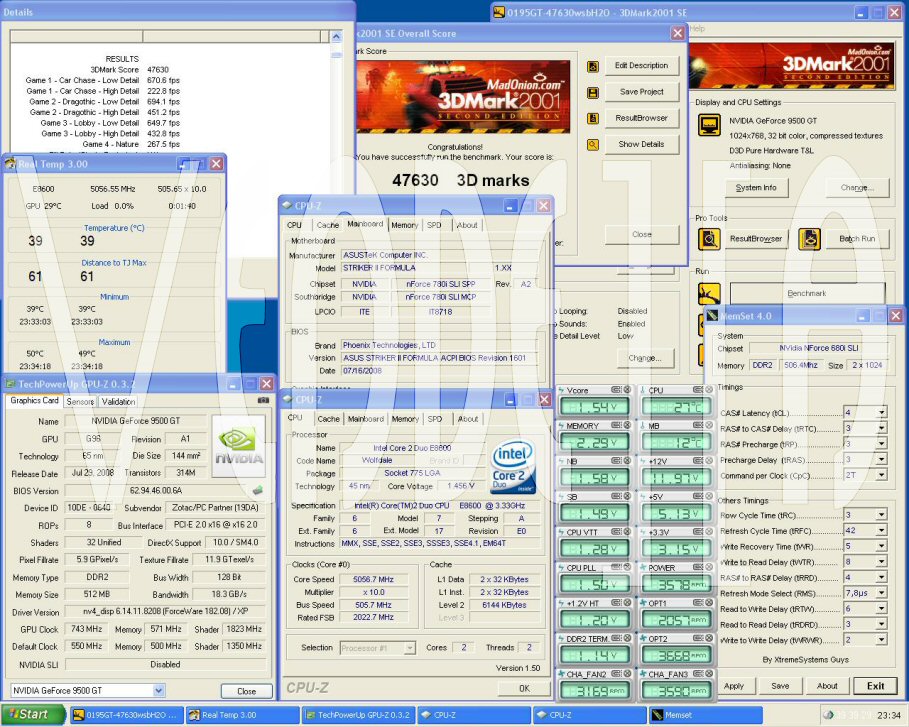Click the Batch Run icon in Pro Tools
Viewport: 909px width, 727px height.
[809, 239]
